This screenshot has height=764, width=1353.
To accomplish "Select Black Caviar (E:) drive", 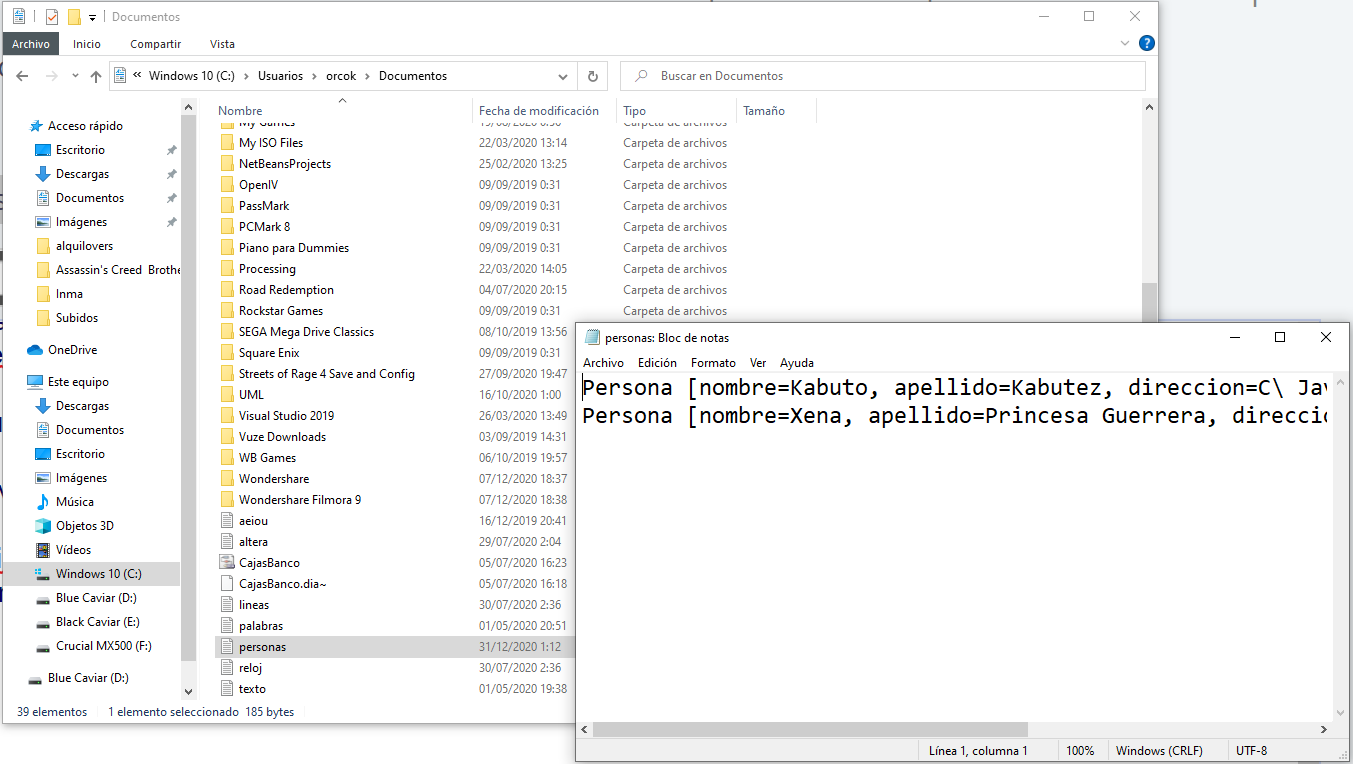I will (x=97, y=622).
